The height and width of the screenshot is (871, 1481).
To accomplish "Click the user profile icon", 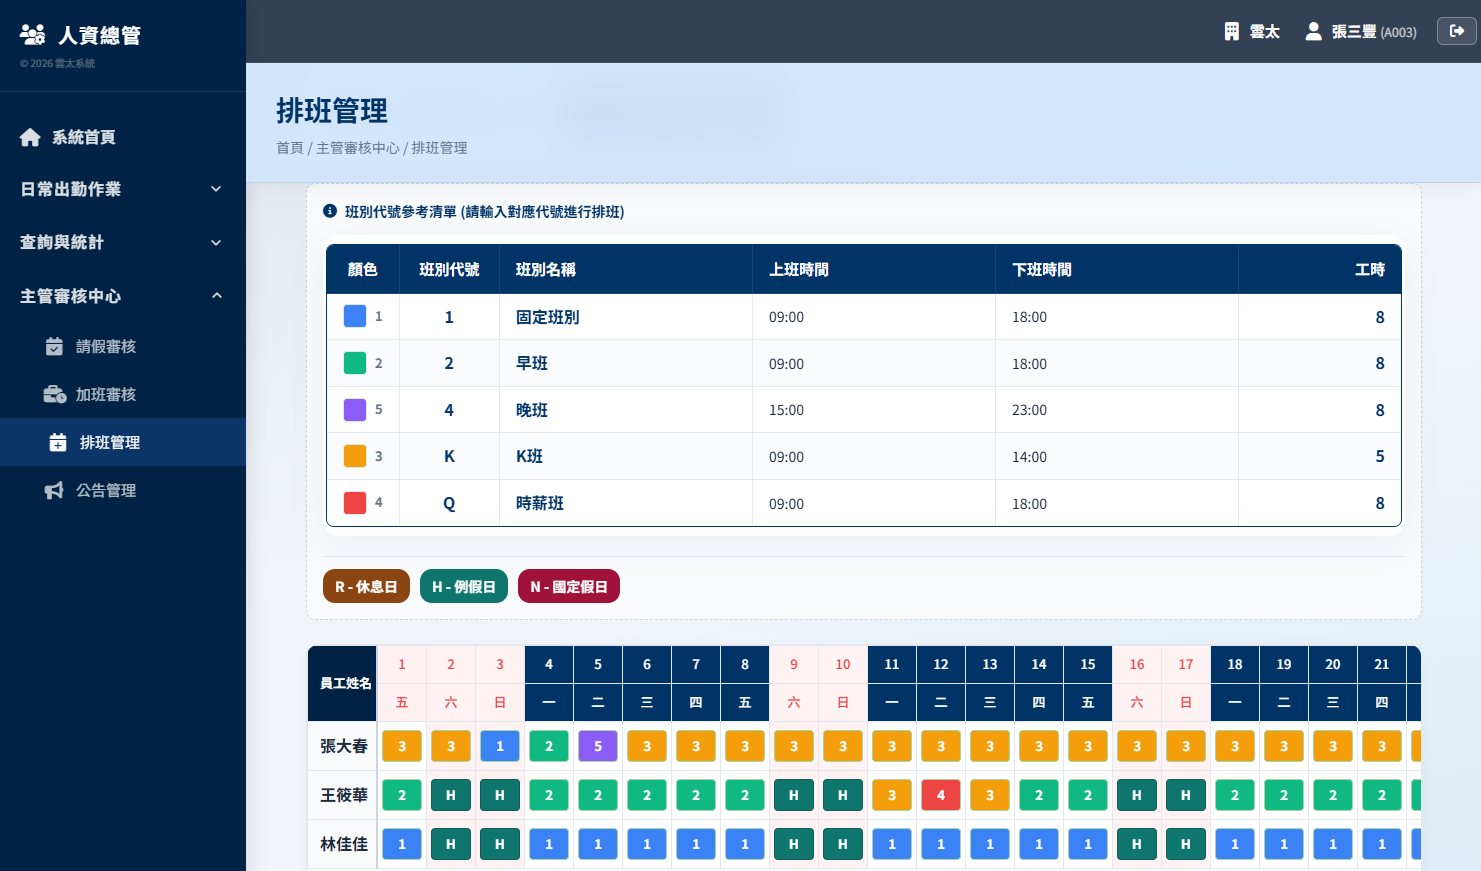I will [1314, 31].
